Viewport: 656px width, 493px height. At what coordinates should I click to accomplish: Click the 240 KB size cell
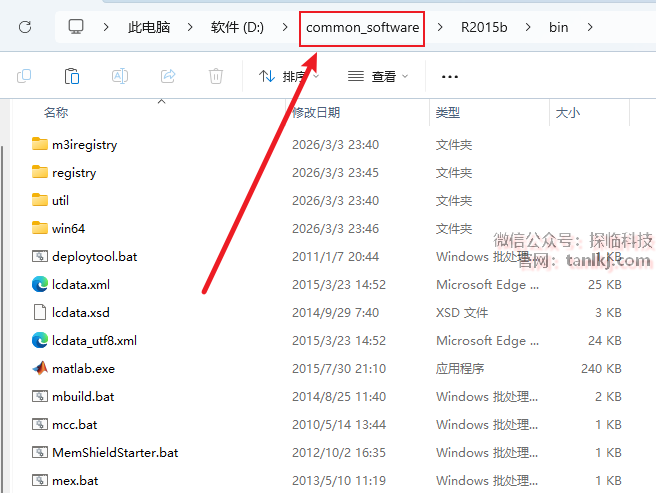(601, 369)
